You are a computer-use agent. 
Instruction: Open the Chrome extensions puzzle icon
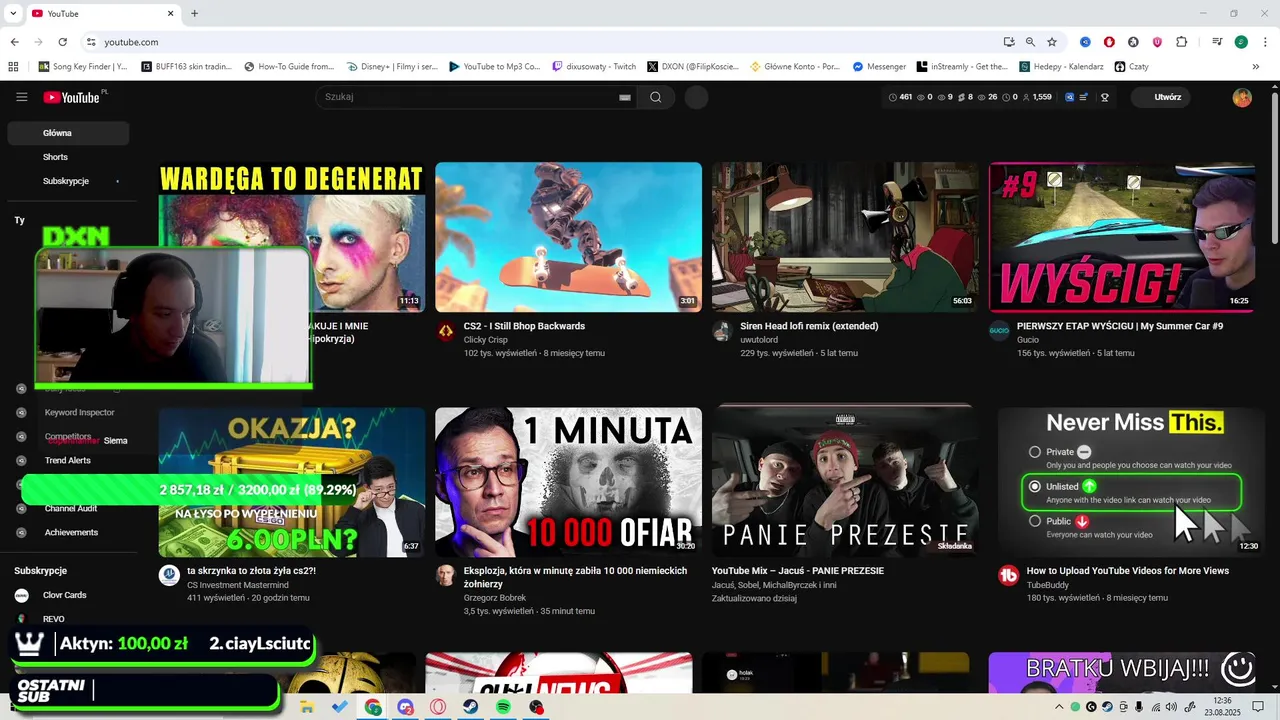[1182, 42]
